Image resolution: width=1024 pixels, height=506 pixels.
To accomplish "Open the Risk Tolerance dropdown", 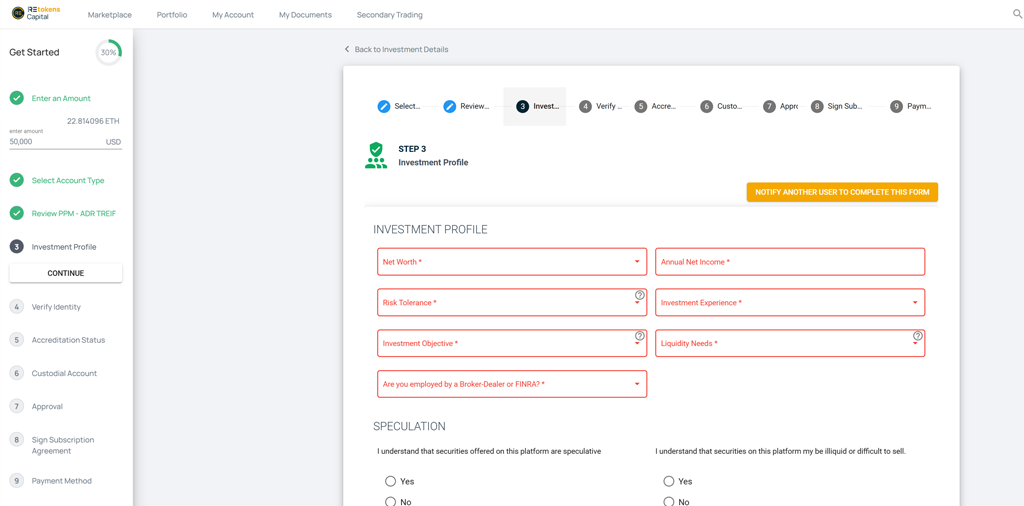I will [512, 302].
